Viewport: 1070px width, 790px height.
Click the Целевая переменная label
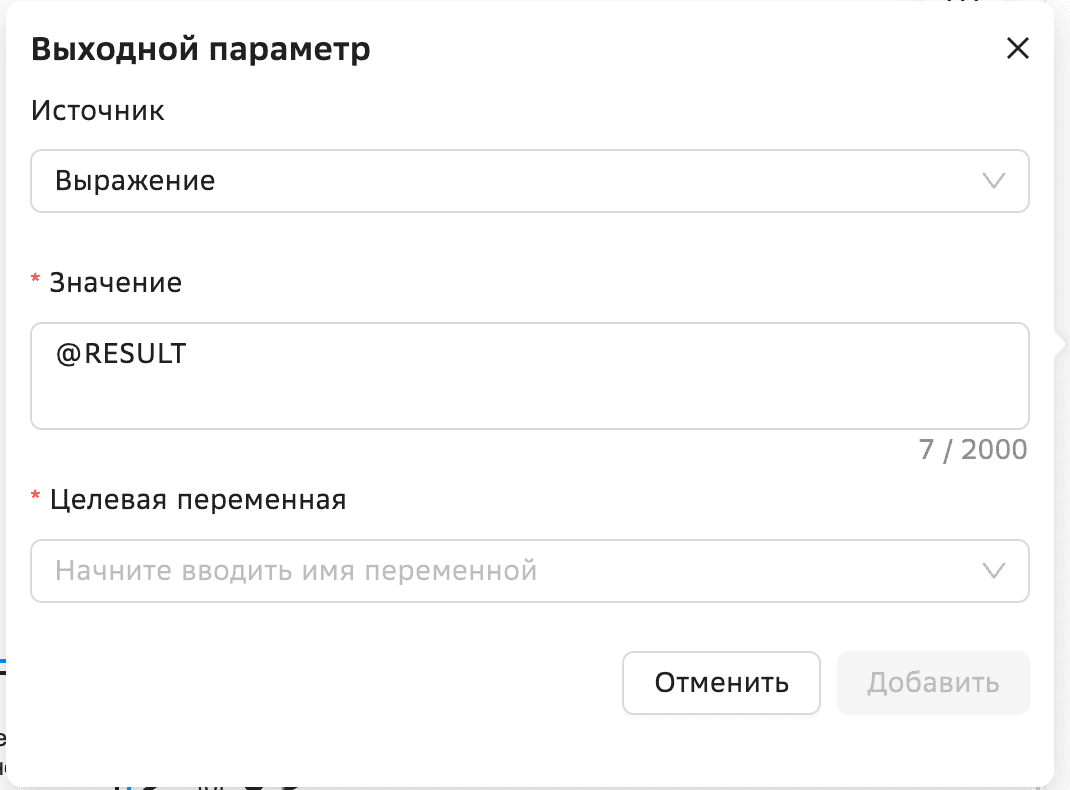click(198, 499)
